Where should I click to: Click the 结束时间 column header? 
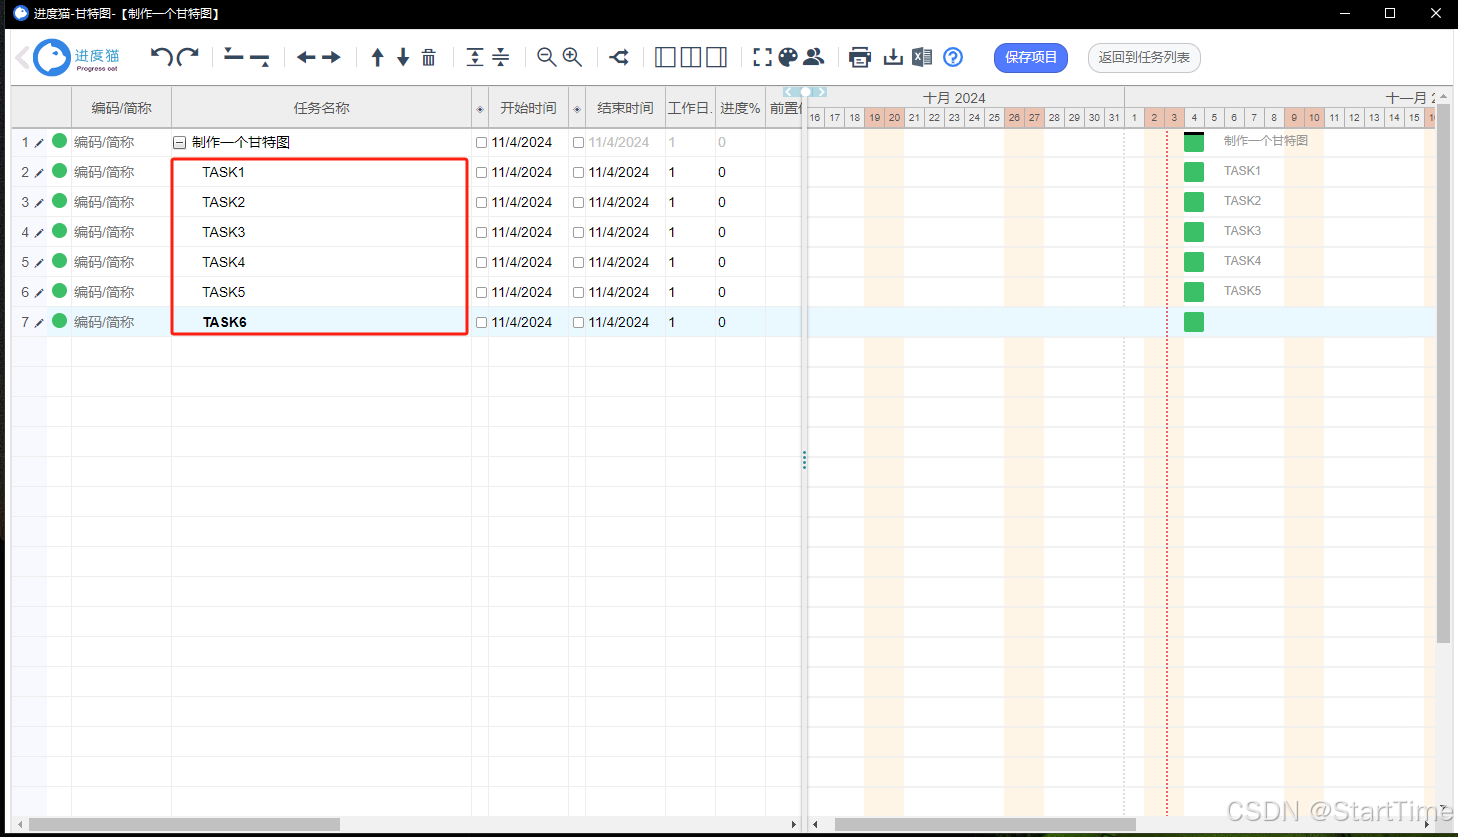625,108
